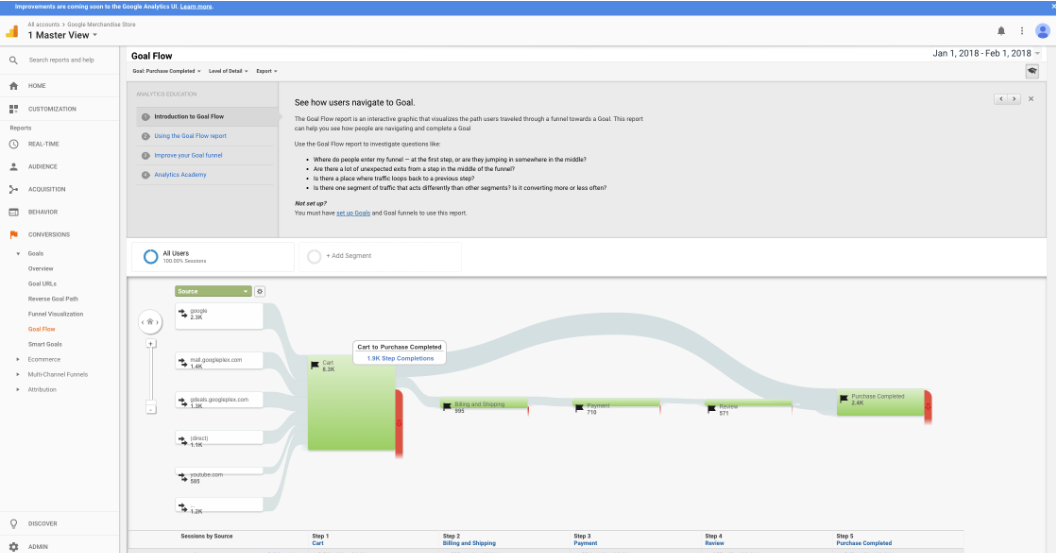Open Source dimension settings gear

click(x=260, y=291)
